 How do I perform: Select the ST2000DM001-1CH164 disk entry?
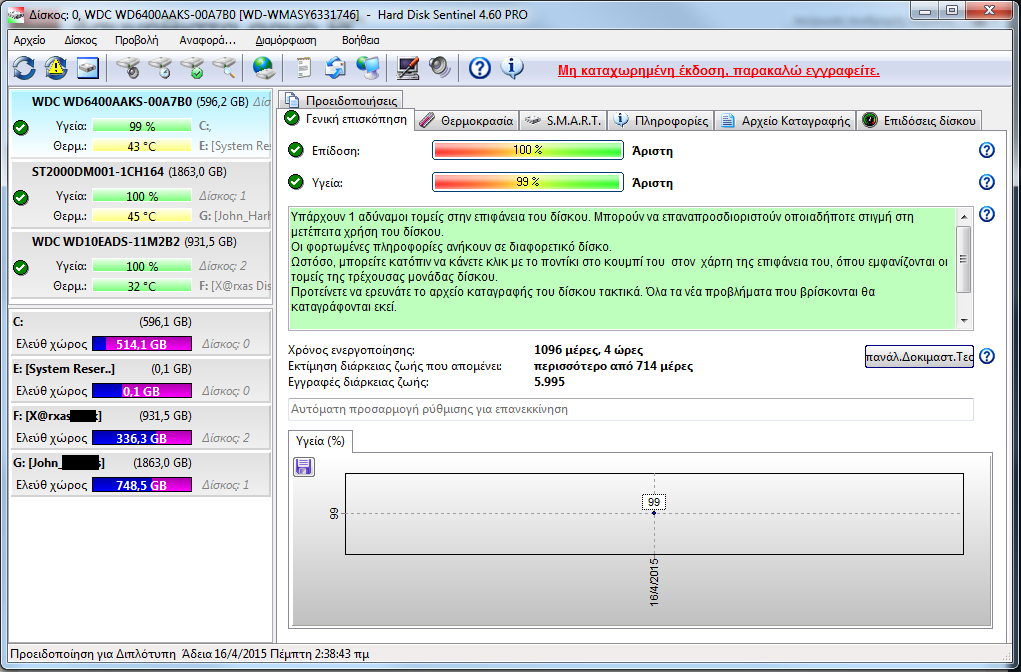pyautogui.click(x=141, y=194)
